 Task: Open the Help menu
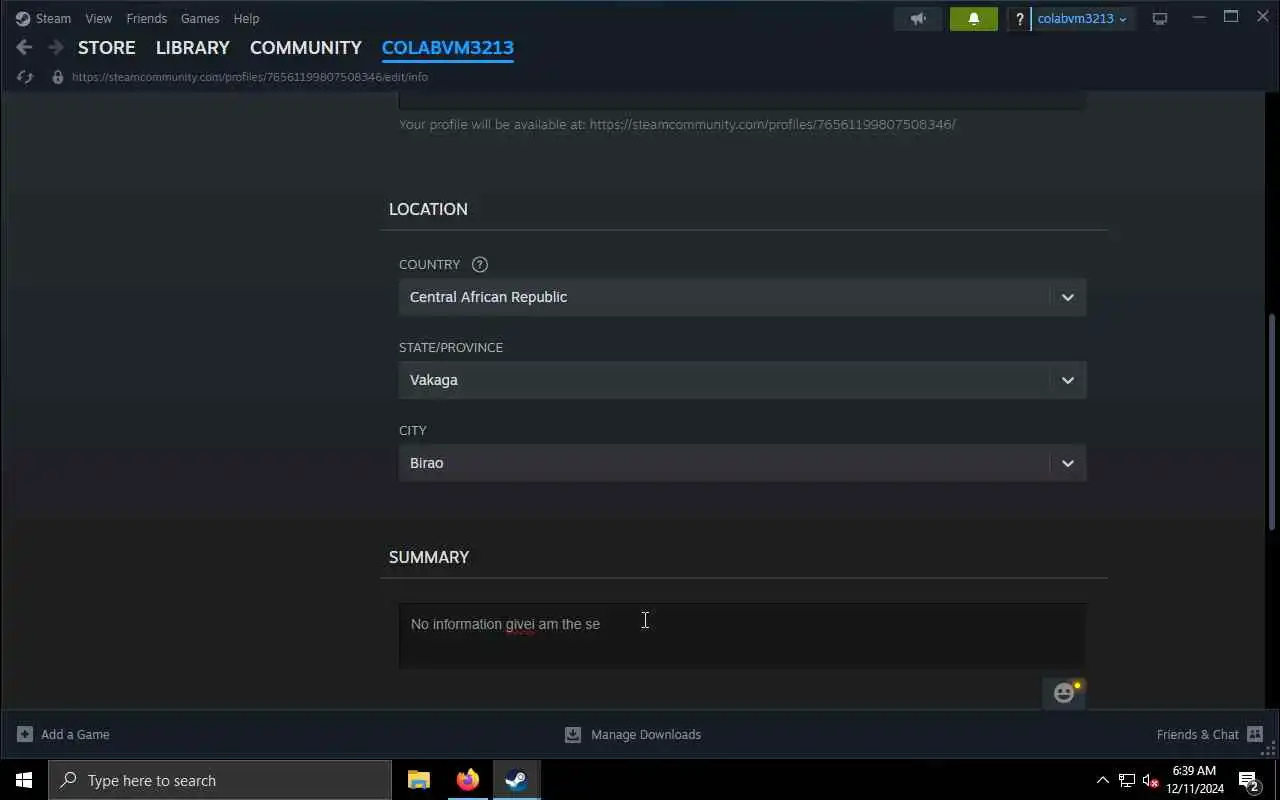[246, 18]
